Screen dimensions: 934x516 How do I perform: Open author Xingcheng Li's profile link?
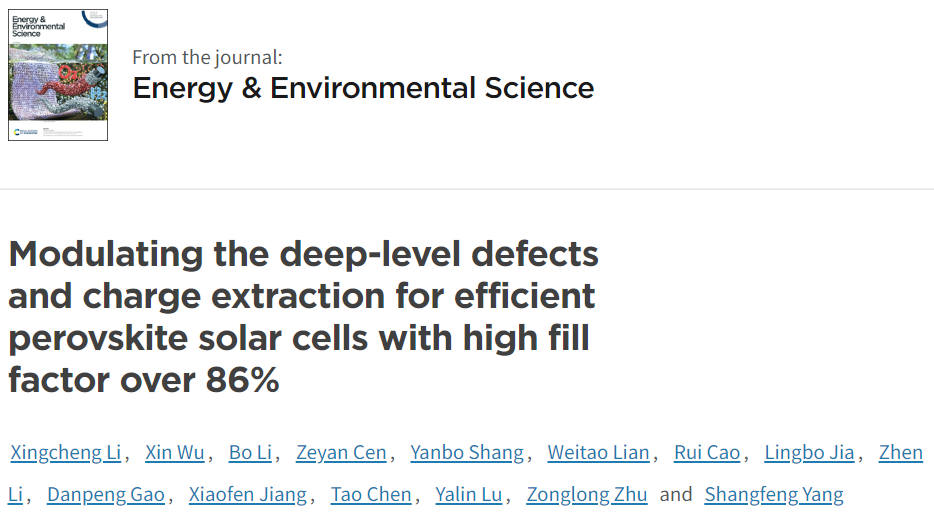pyautogui.click(x=66, y=453)
